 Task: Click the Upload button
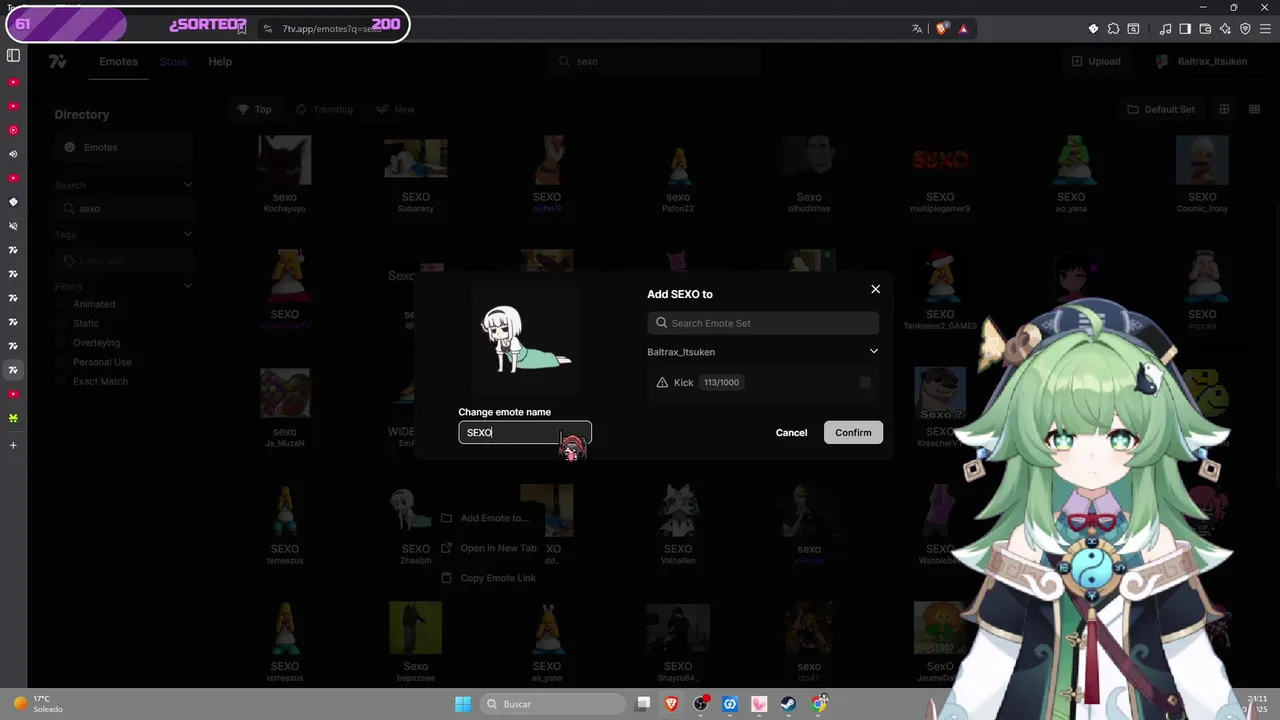pyautogui.click(x=1095, y=62)
